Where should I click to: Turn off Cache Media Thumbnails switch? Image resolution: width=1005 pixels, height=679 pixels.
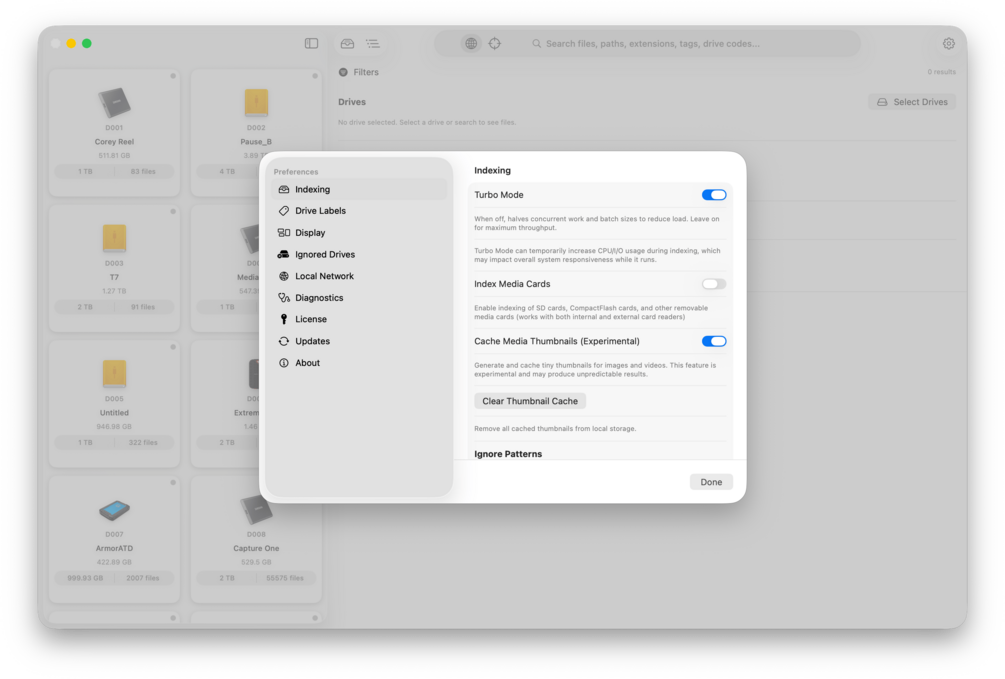[x=713, y=341]
